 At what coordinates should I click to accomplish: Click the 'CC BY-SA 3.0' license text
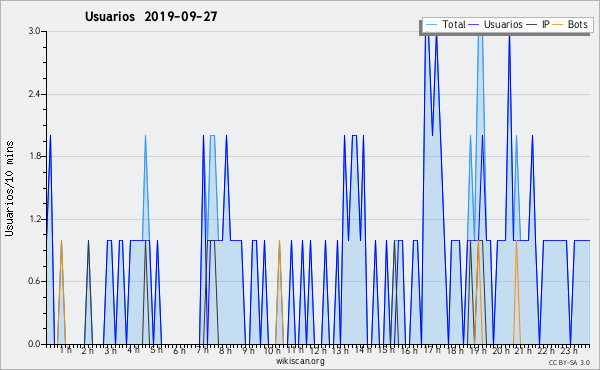pyautogui.click(x=569, y=363)
